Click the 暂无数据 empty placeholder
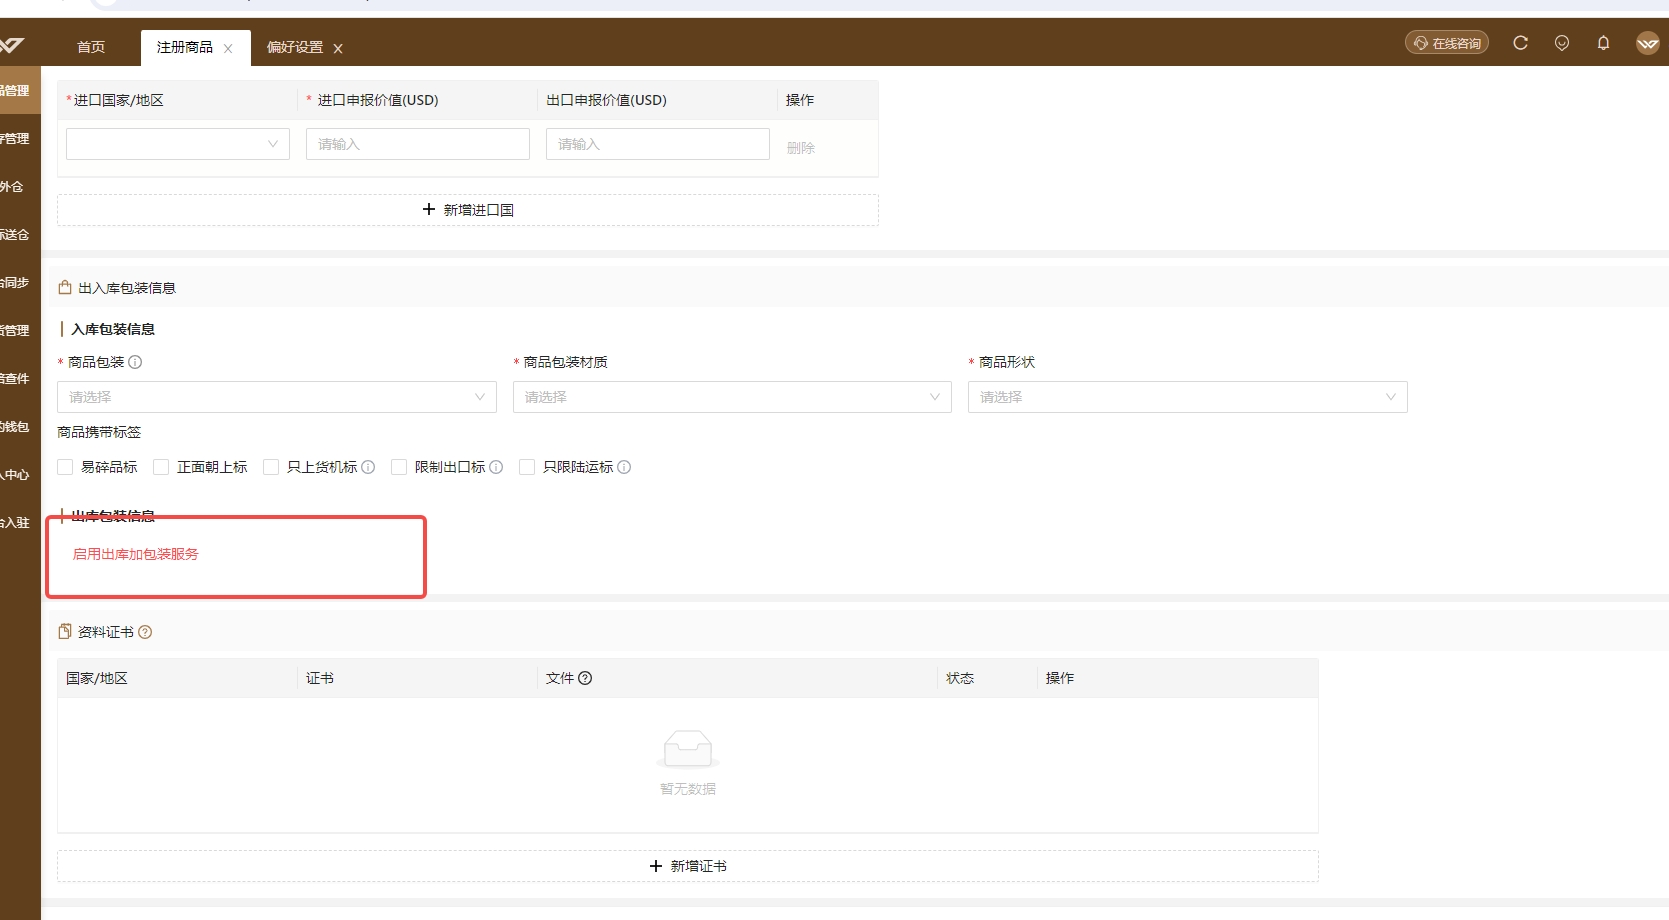Viewport: 1669px width, 920px height. click(x=688, y=764)
